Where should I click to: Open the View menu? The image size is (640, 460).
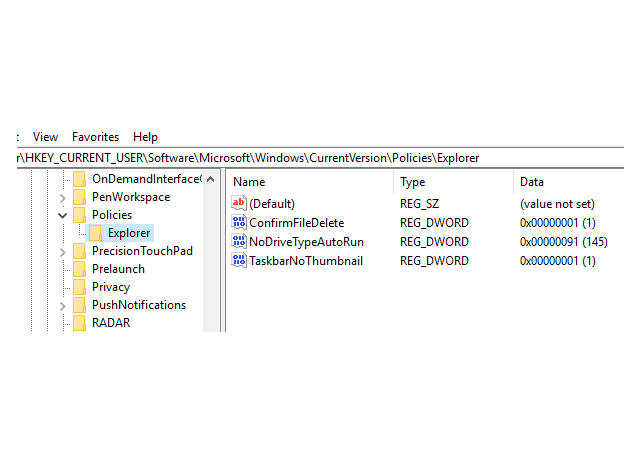(x=45, y=137)
